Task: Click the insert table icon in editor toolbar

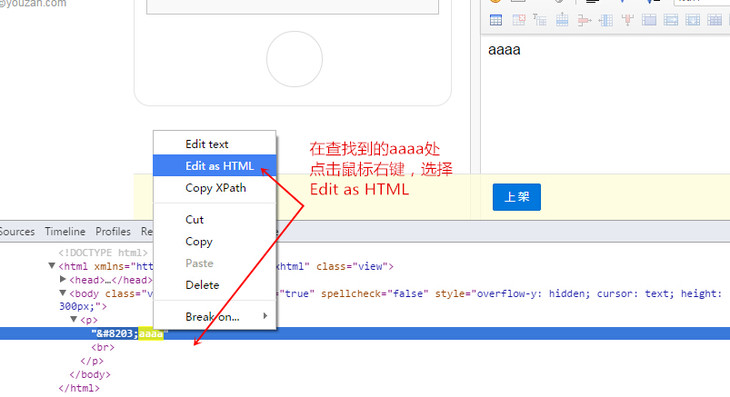Action: pos(496,20)
